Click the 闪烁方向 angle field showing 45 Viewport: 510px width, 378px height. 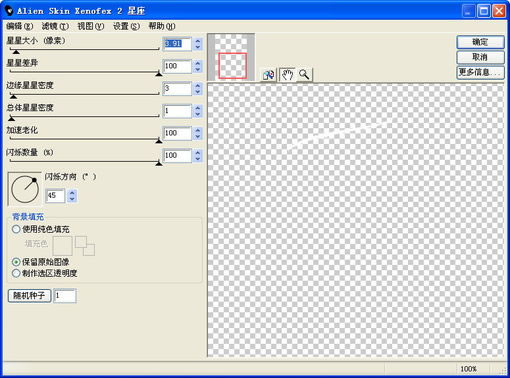(55, 196)
